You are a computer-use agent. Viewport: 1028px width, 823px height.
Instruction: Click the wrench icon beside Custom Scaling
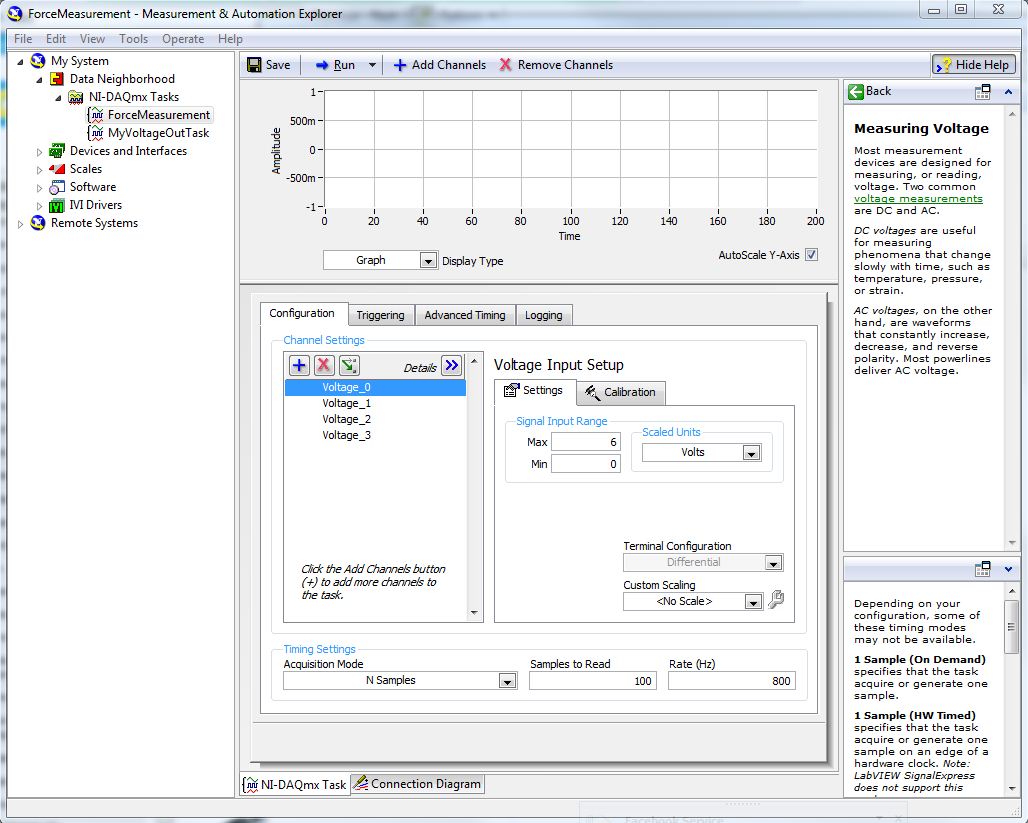click(x=776, y=600)
